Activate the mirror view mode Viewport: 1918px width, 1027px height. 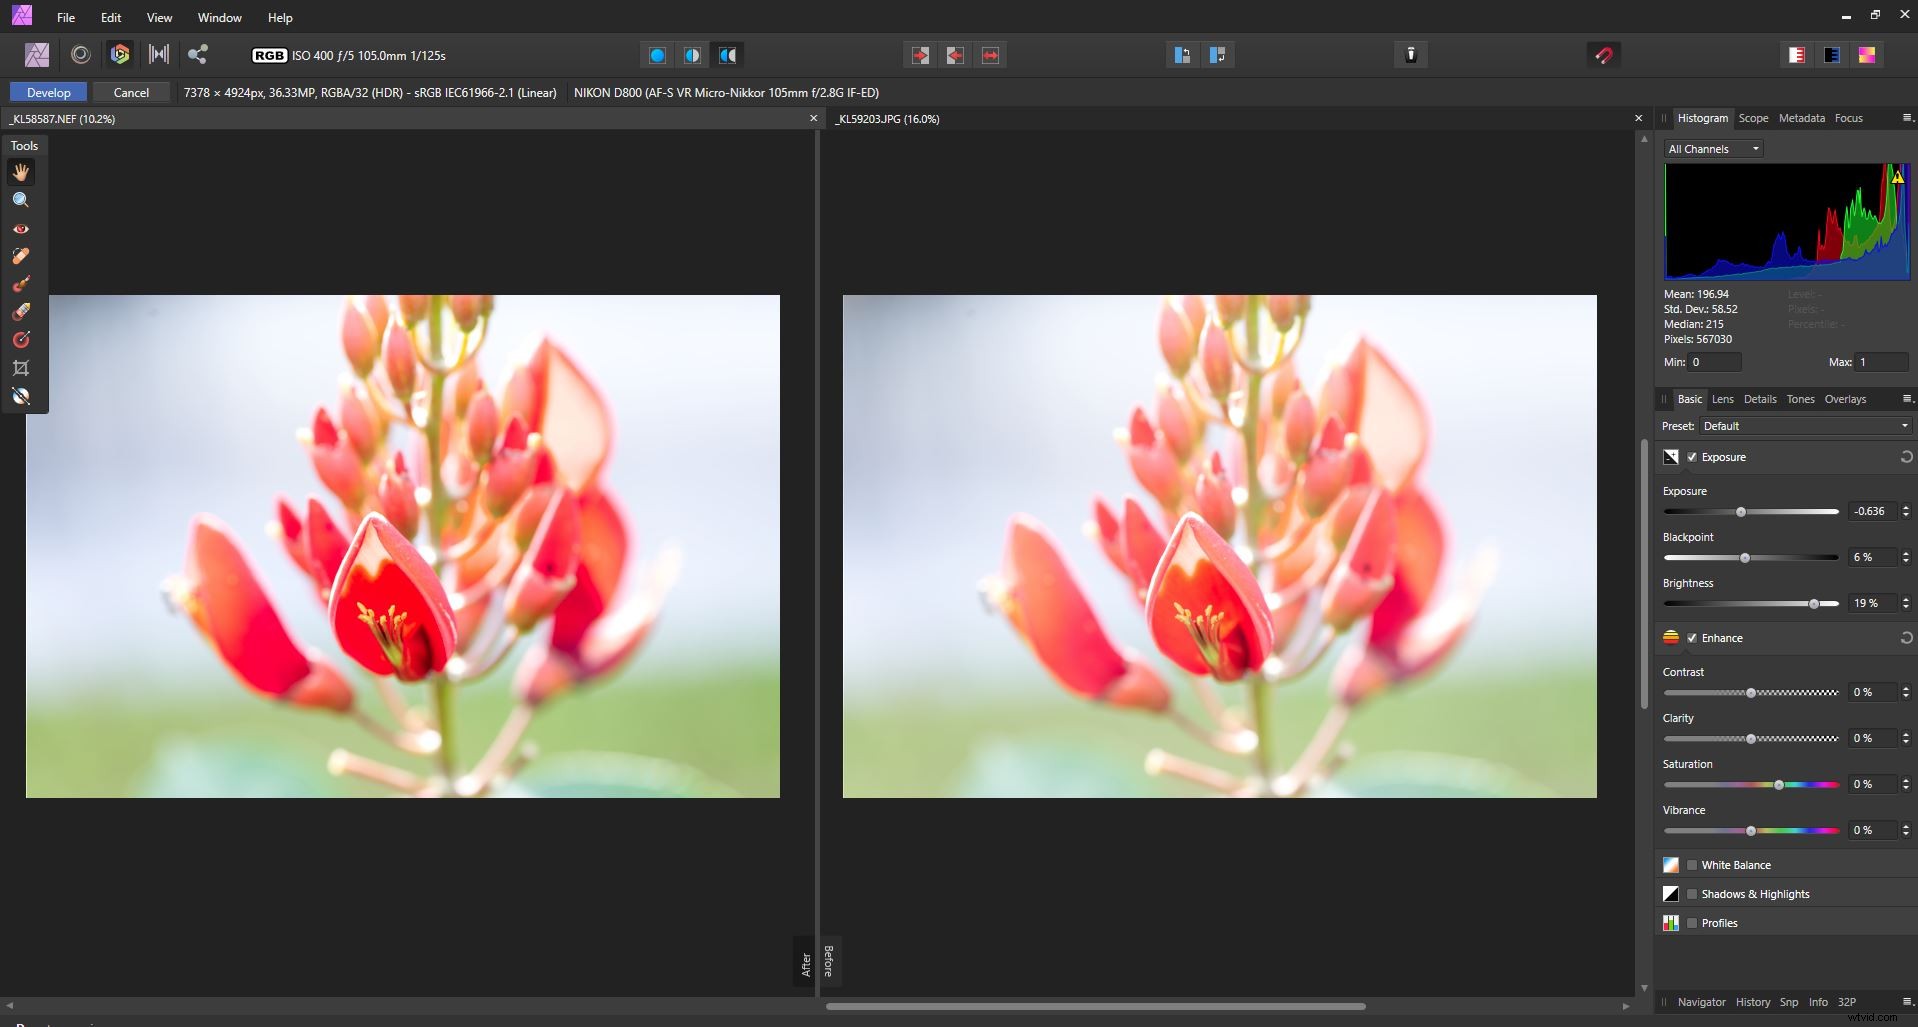(x=727, y=55)
